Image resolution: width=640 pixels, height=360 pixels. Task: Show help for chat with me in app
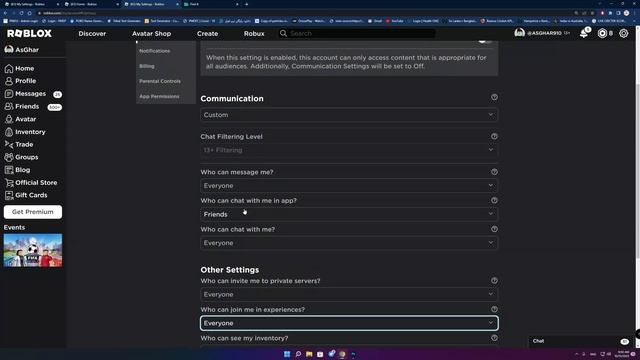point(494,200)
